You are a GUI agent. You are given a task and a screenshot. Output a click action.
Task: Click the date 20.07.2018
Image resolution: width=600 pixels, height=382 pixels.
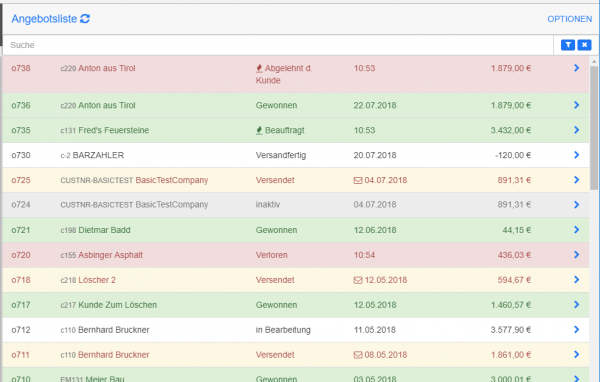[375, 155]
